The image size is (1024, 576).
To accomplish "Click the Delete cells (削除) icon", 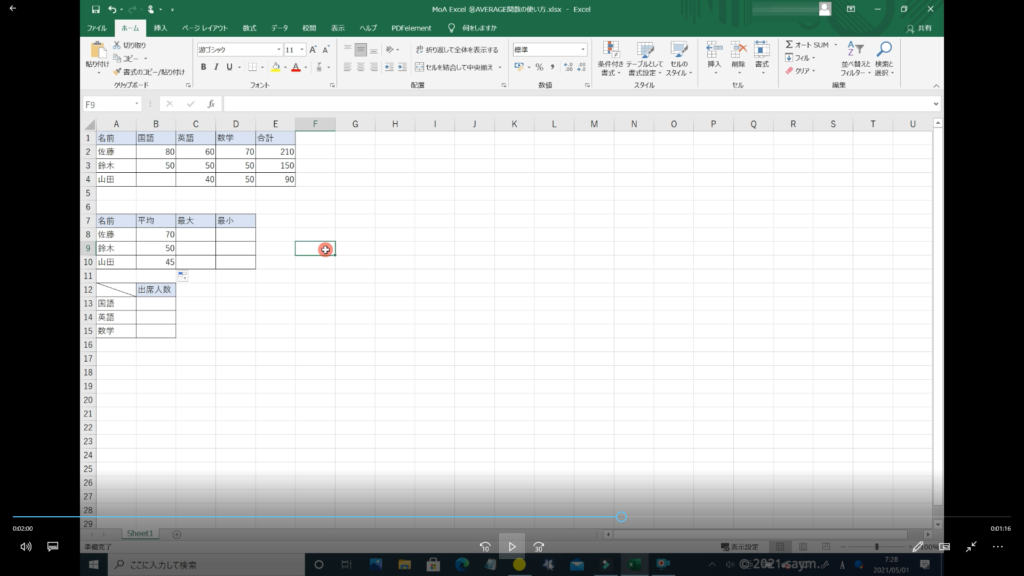I will 738,51.
